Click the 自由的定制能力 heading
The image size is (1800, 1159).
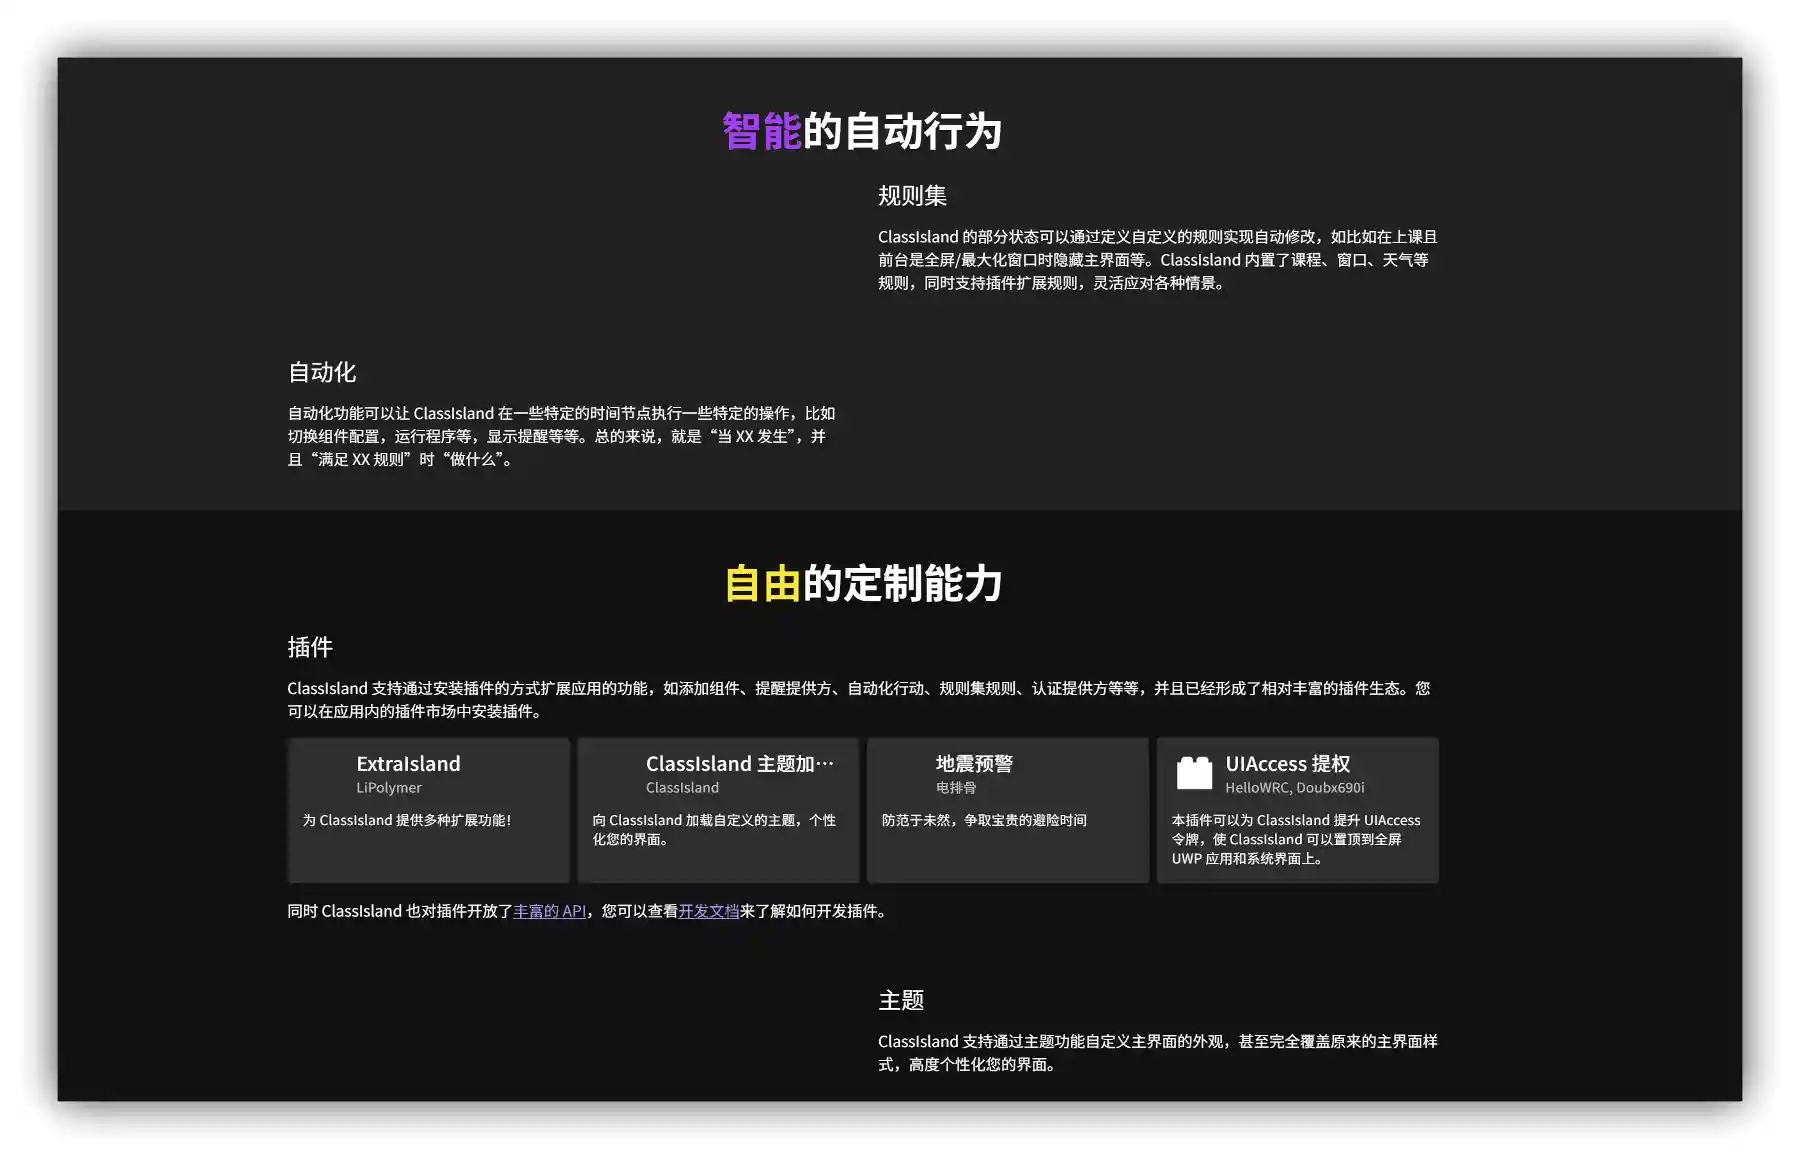coord(863,583)
